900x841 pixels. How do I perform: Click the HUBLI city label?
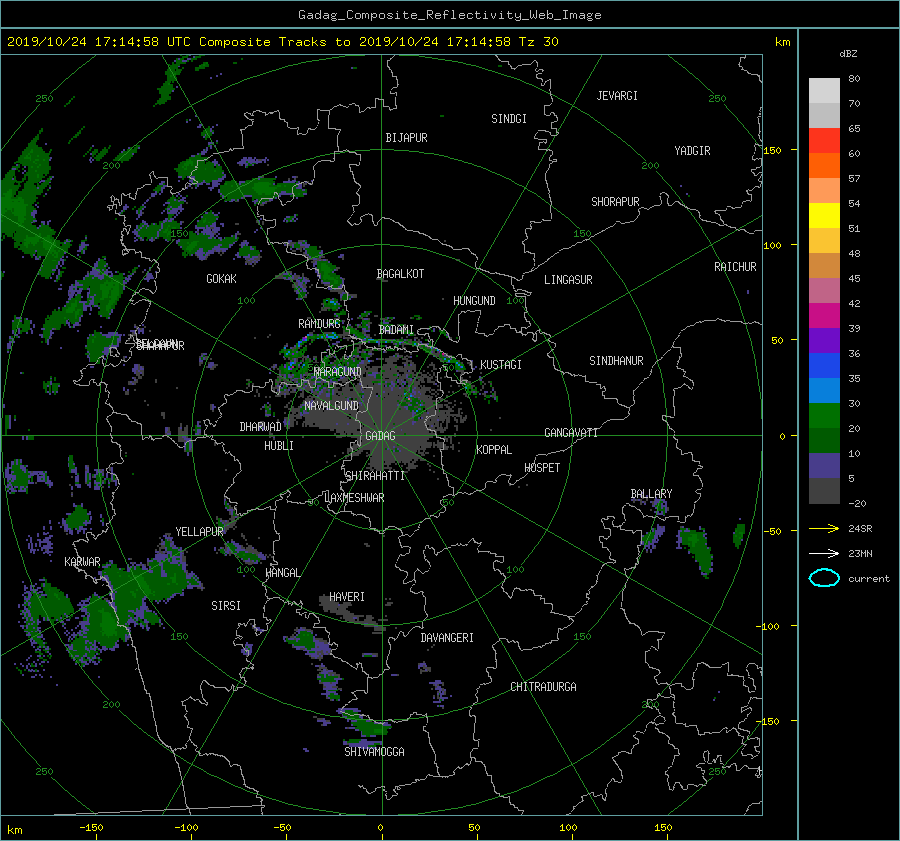[279, 446]
